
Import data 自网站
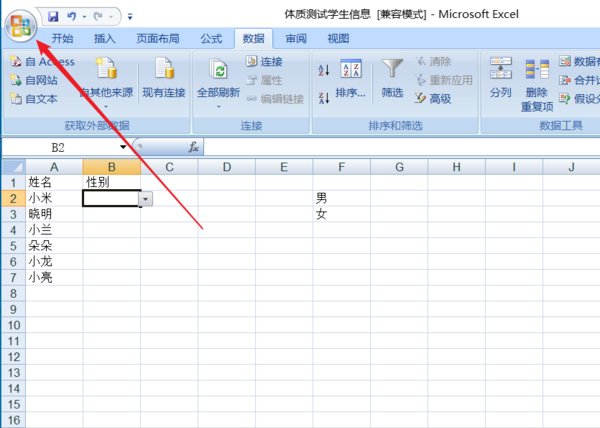point(34,80)
